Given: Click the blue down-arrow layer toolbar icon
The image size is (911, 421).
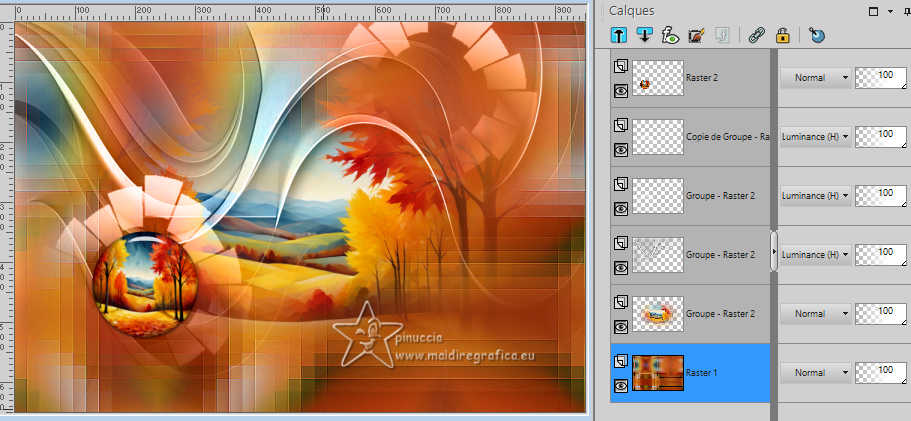Looking at the screenshot, I should click(x=644, y=35).
